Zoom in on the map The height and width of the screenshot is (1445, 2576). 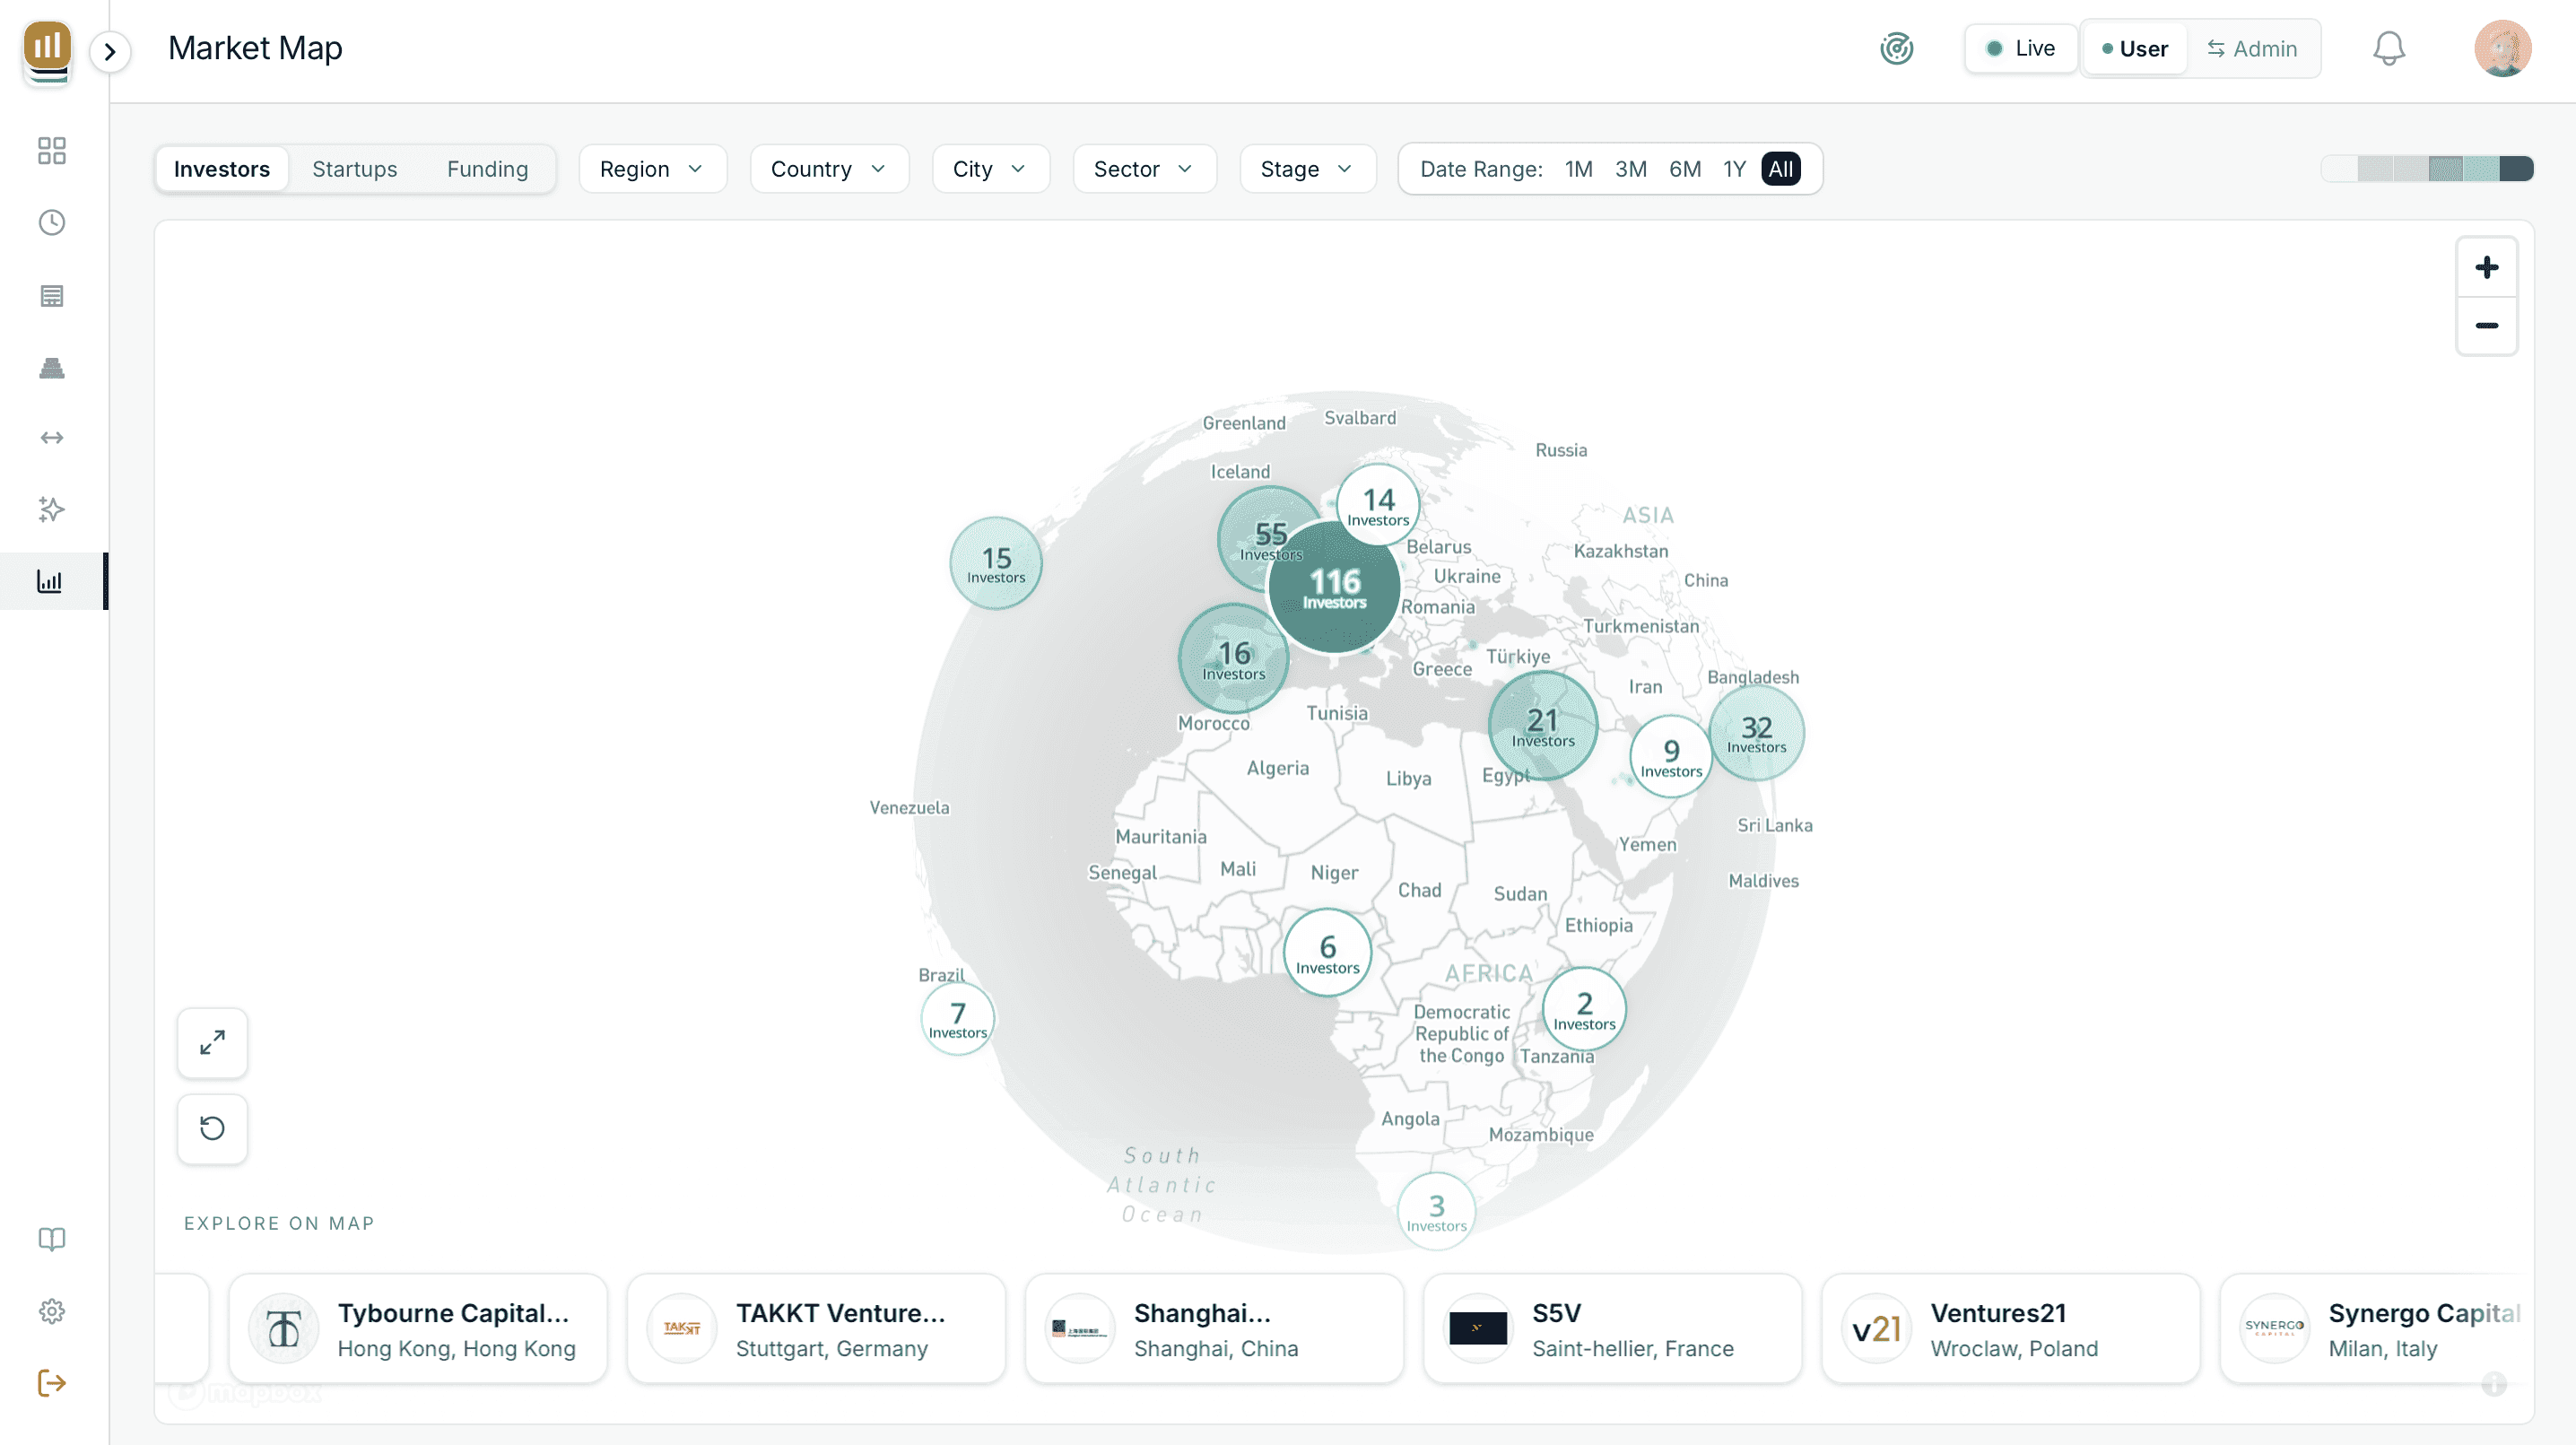tap(2486, 267)
